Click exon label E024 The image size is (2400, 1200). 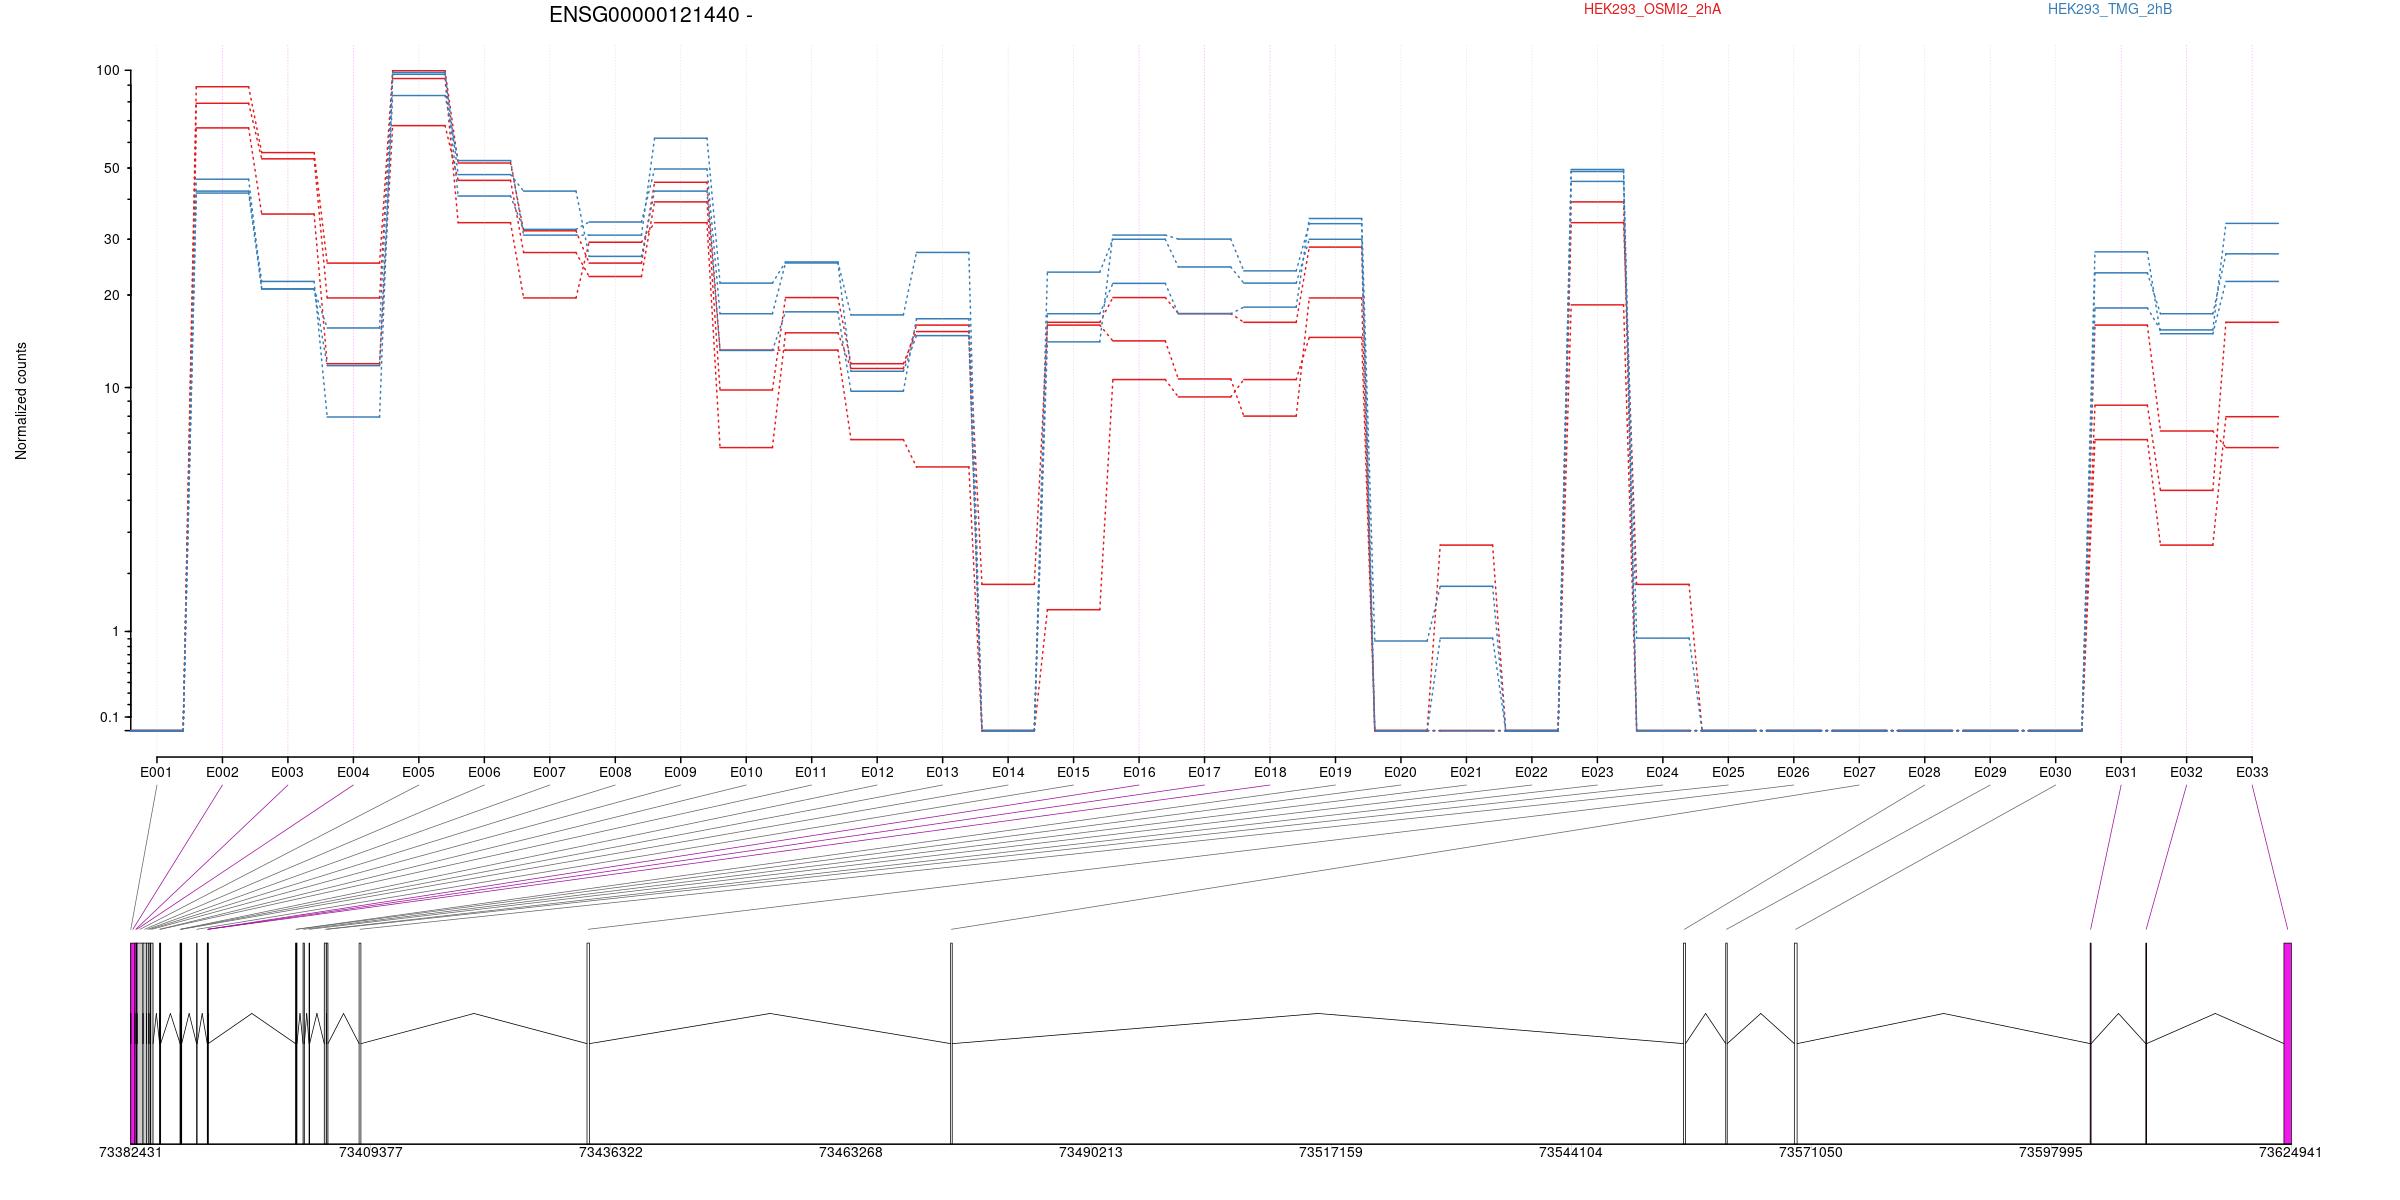(1663, 772)
